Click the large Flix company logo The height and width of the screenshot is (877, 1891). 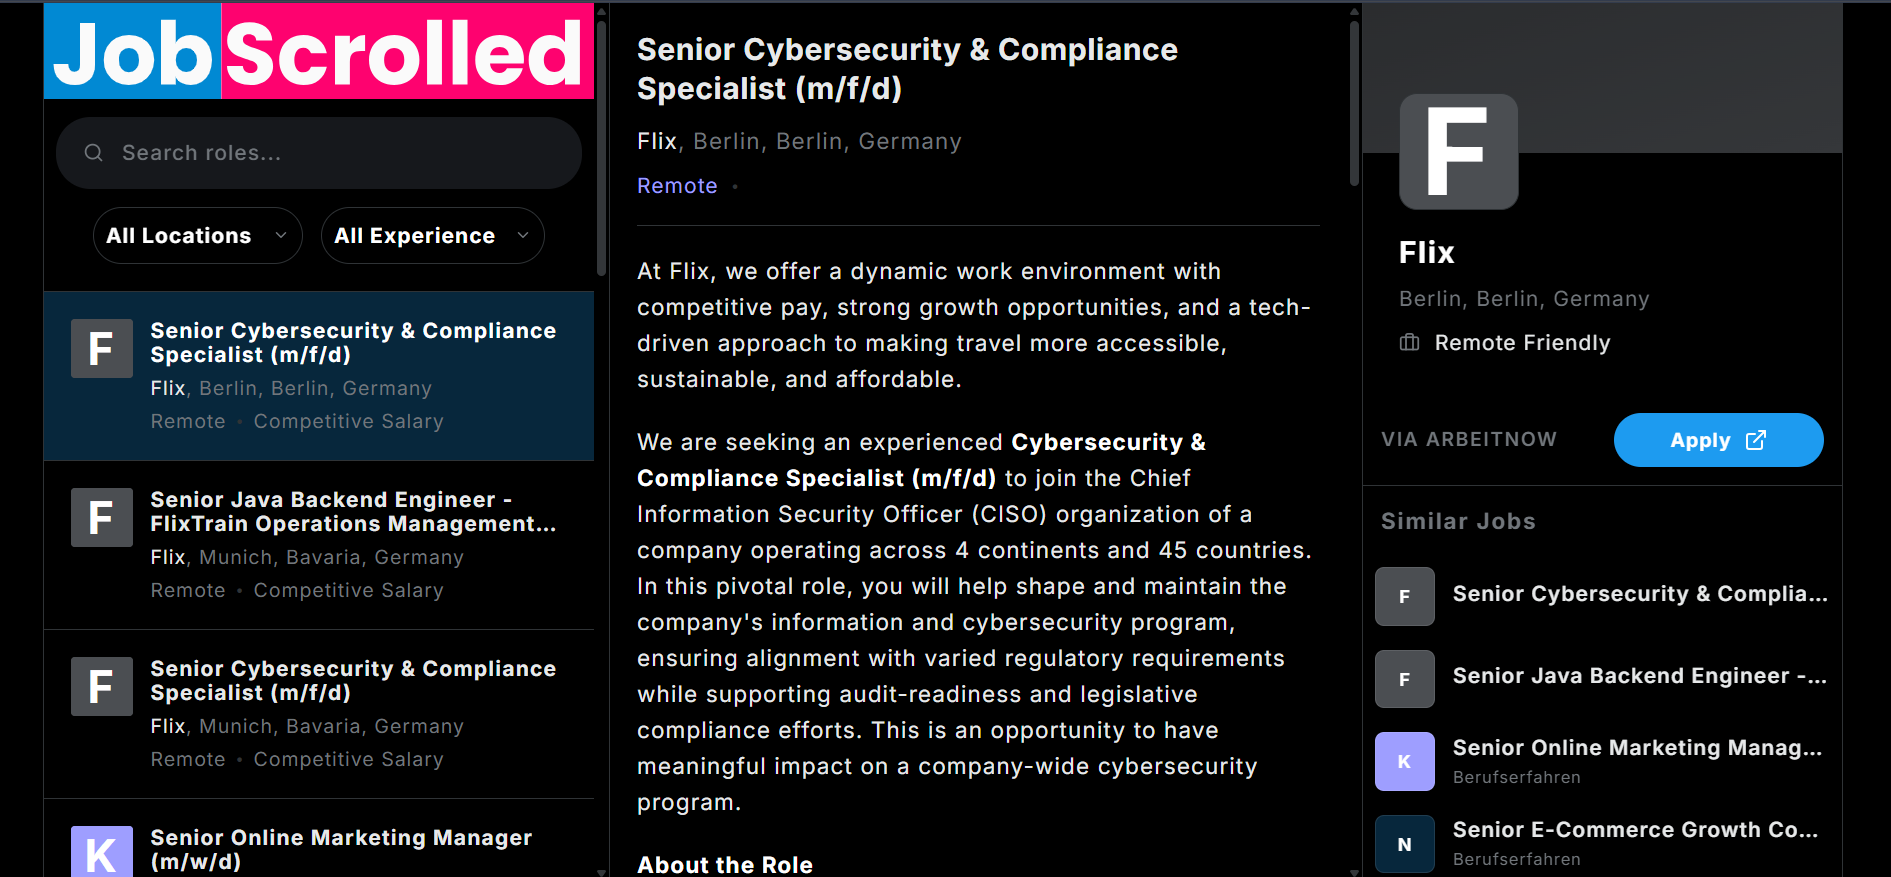1458,152
